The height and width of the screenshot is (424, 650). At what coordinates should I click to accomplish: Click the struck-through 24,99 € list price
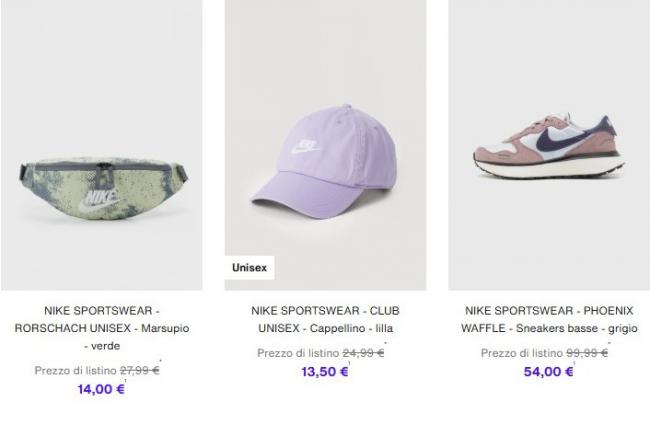[x=363, y=353]
